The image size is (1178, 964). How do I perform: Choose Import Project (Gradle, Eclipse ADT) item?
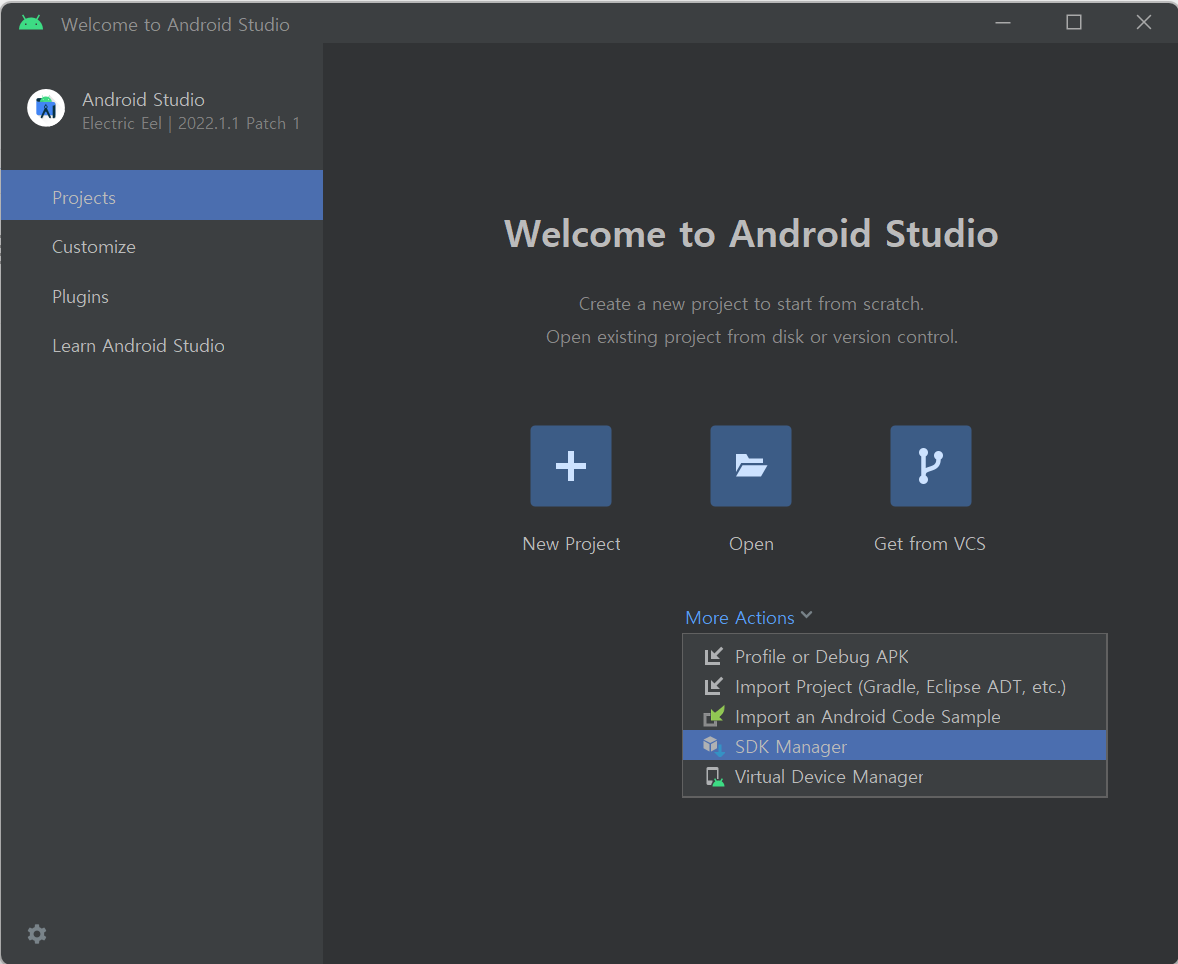pyautogui.click(x=894, y=687)
